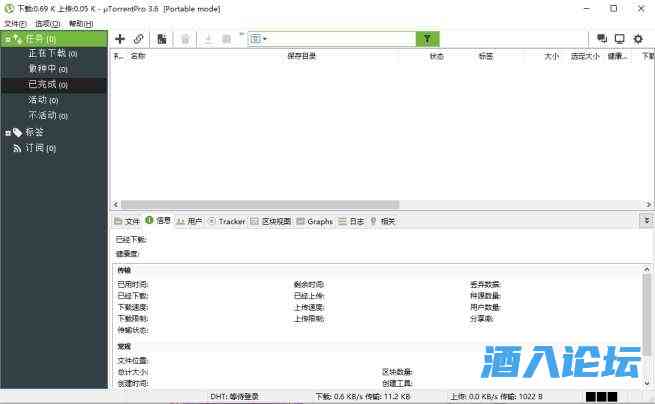Viewport: 655px width, 404px height.
Task: Click Add Torrent from URL link icon
Action: [x=138, y=39]
